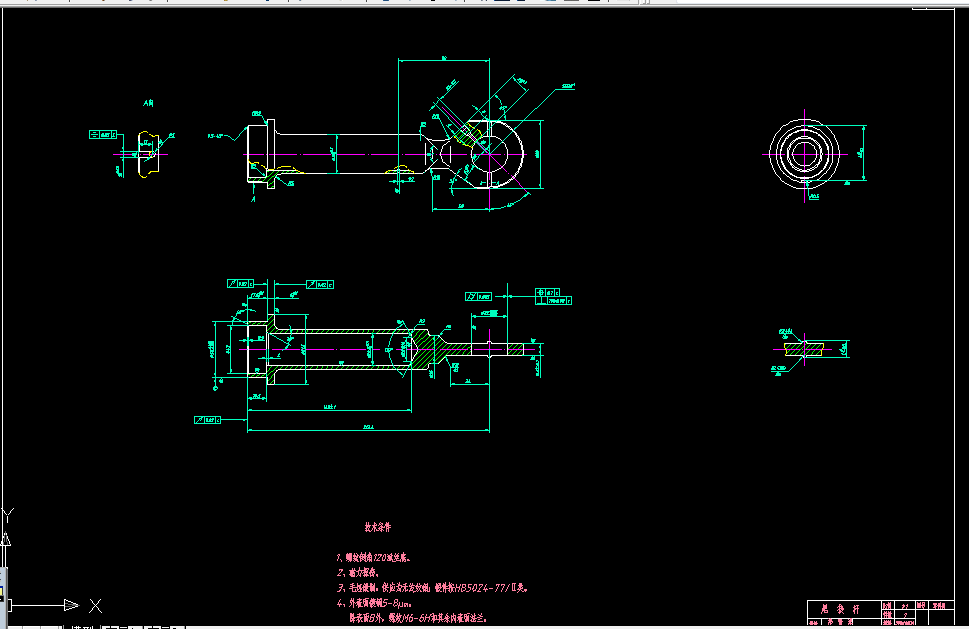Select the 技术条件 heading text
The width and height of the screenshot is (969, 629).
[x=378, y=527]
